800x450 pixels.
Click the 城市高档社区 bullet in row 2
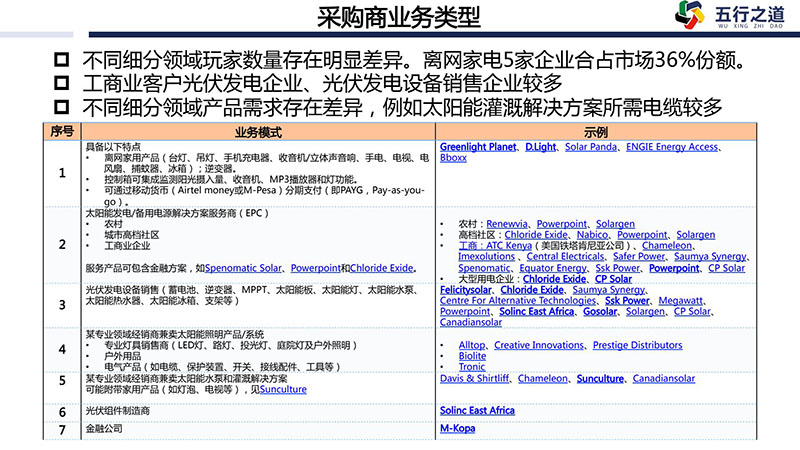coord(132,235)
